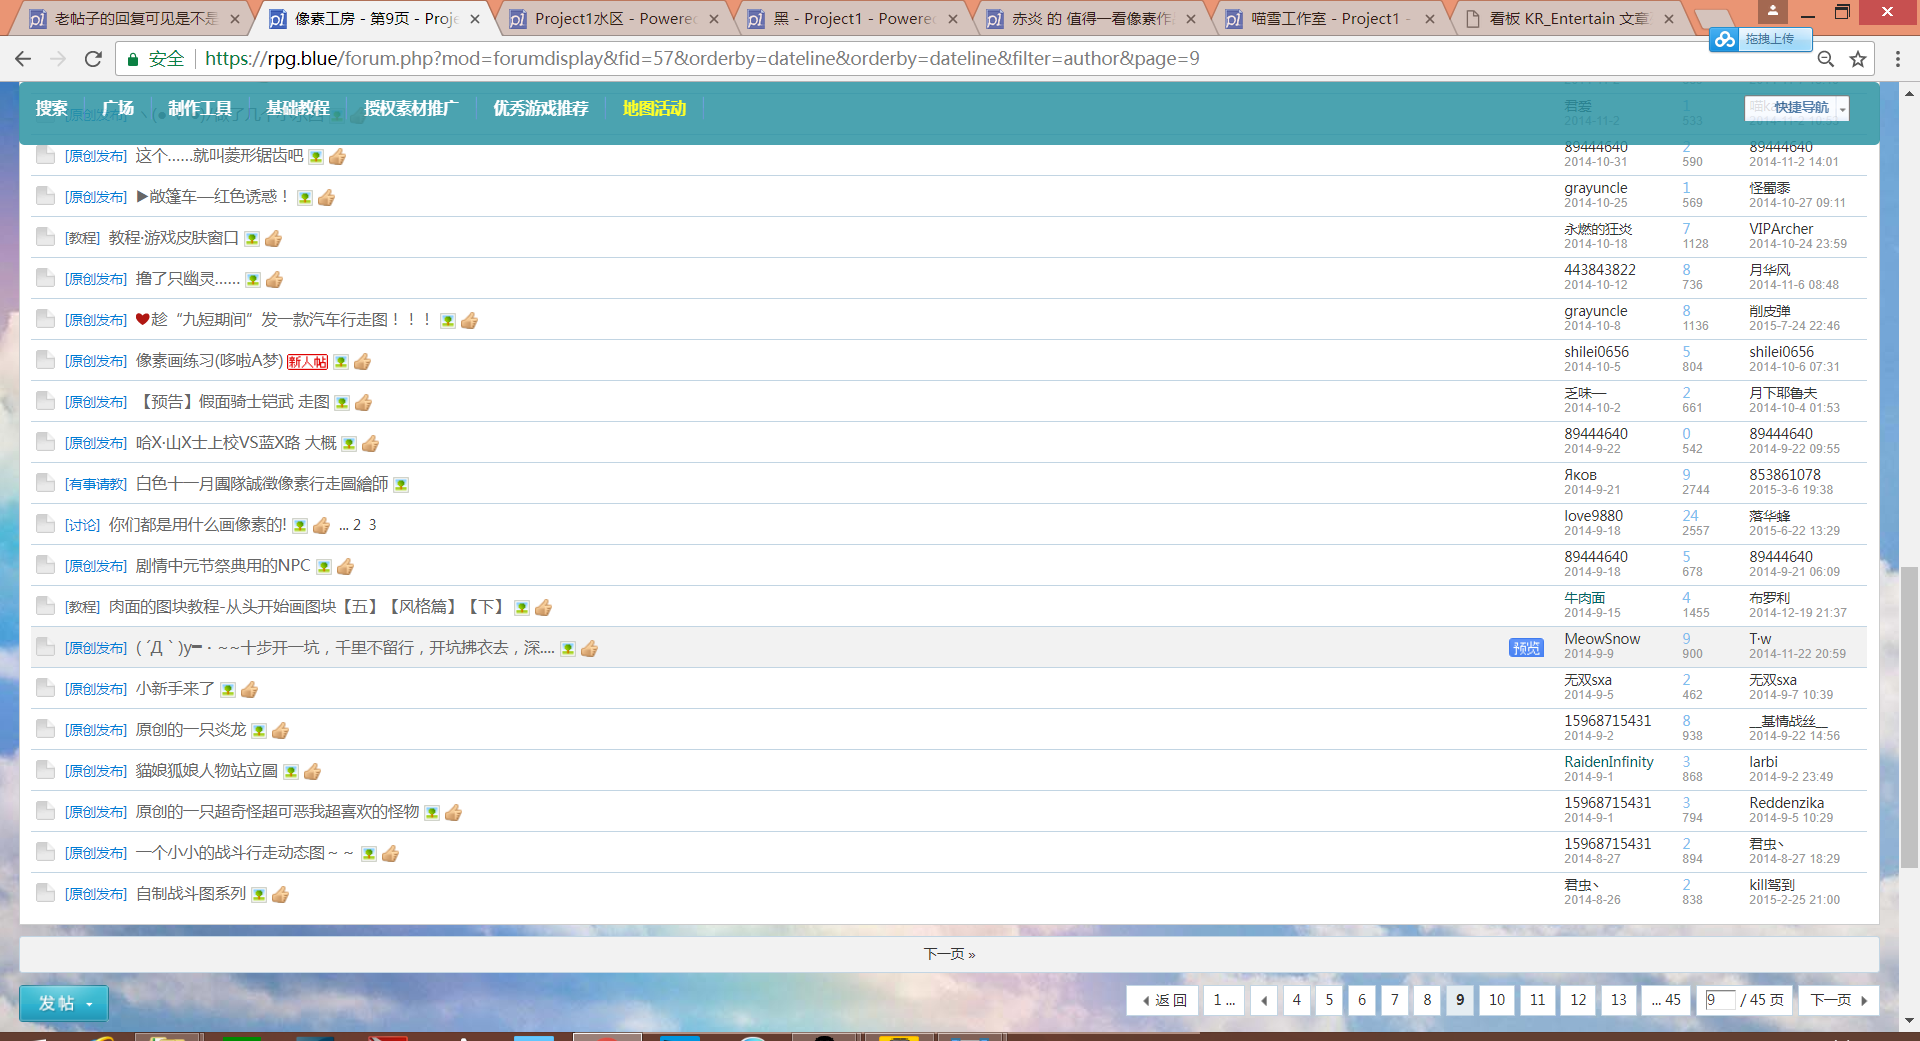Go to page 10 in pagination

coord(1497,1000)
